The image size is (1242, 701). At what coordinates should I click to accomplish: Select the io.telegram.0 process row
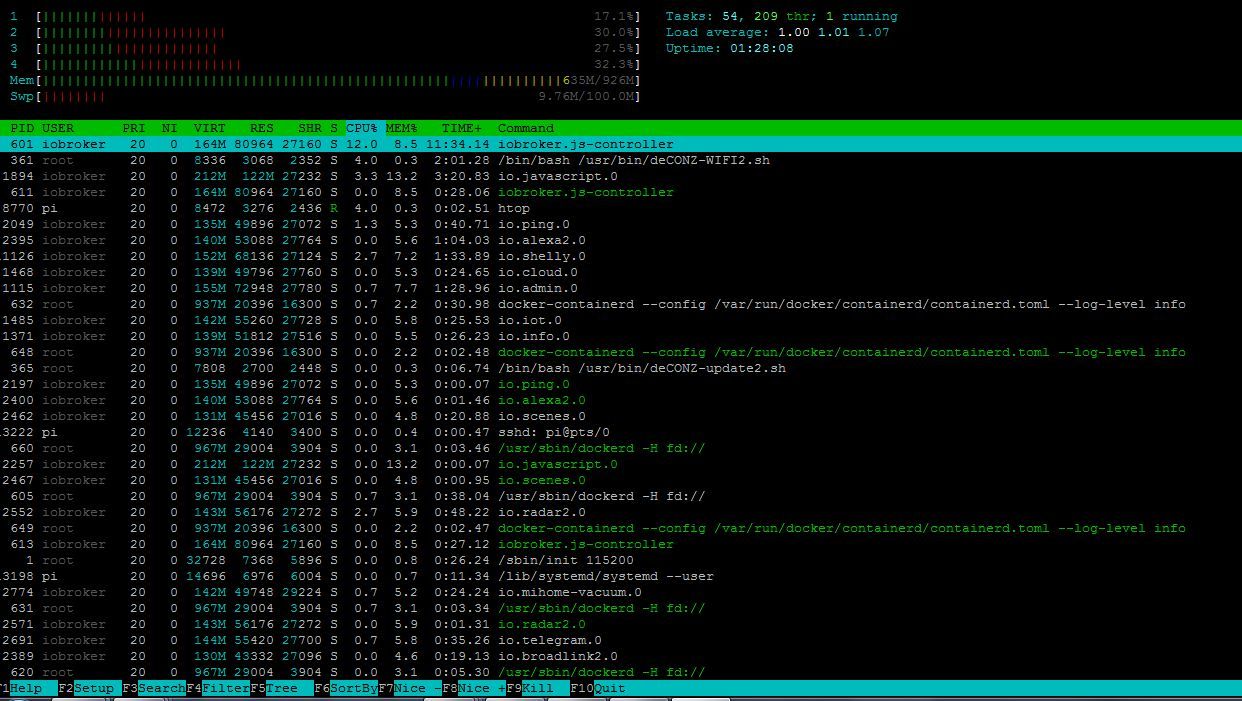621,640
